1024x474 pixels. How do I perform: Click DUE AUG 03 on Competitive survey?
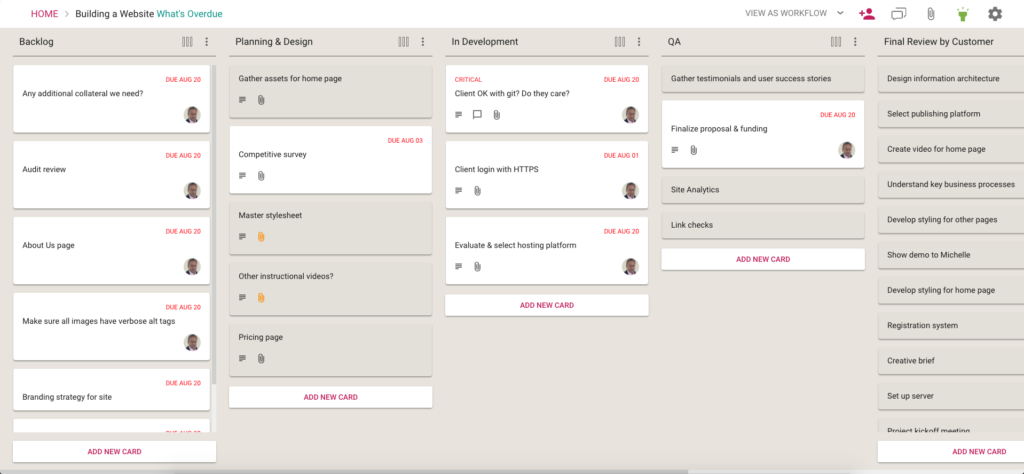point(405,140)
